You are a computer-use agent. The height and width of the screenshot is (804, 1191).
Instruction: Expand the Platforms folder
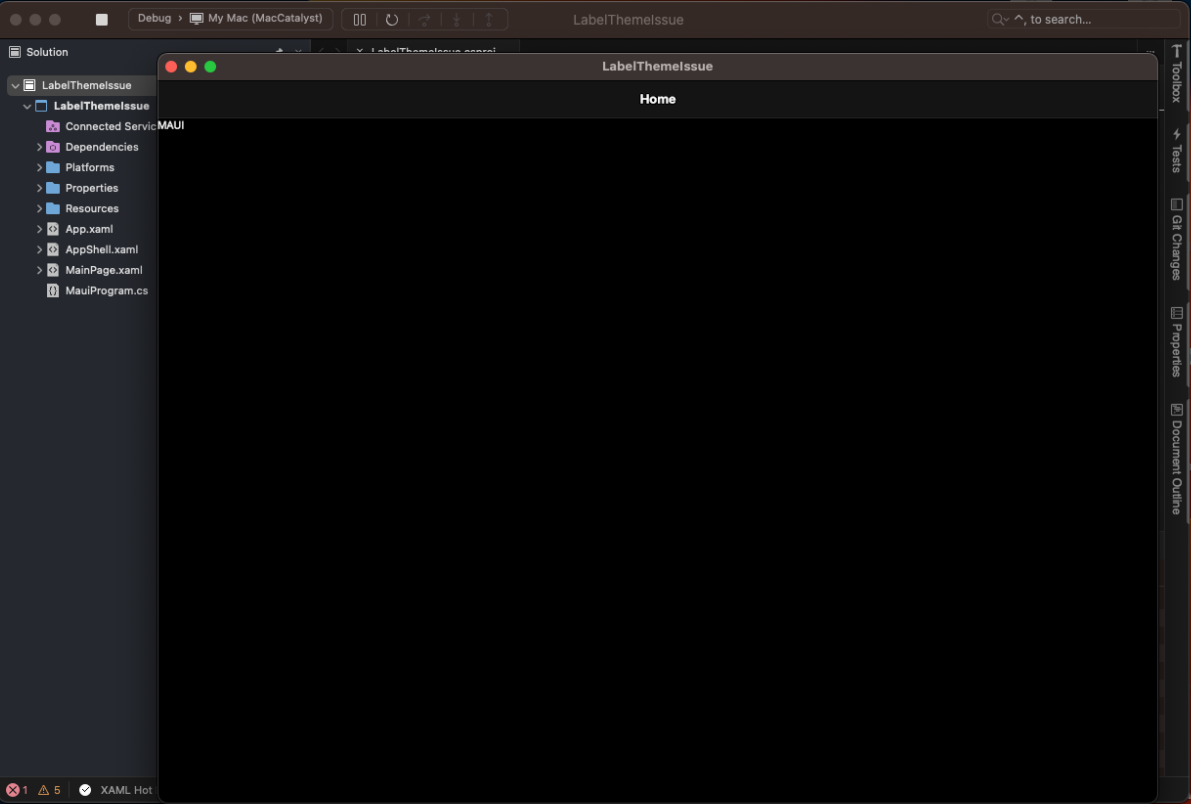tap(40, 167)
